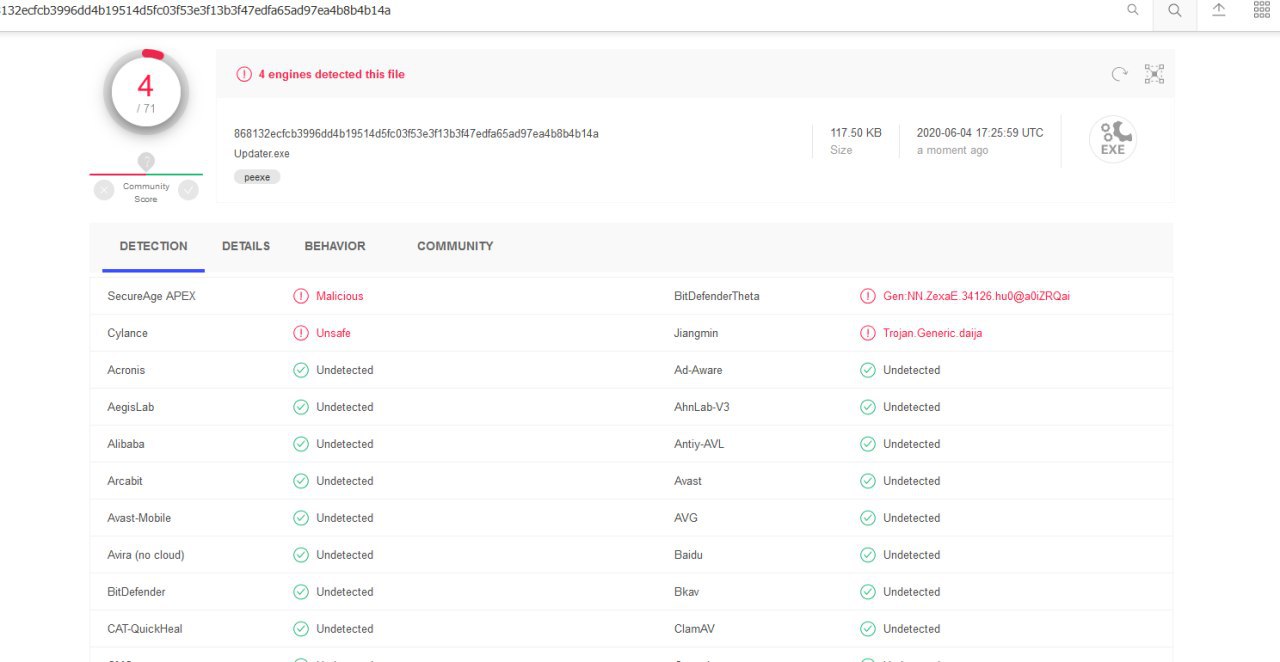Image resolution: width=1280 pixels, height=662 pixels.
Task: Click the Undetected check icon for Baidu
Action: coord(868,555)
